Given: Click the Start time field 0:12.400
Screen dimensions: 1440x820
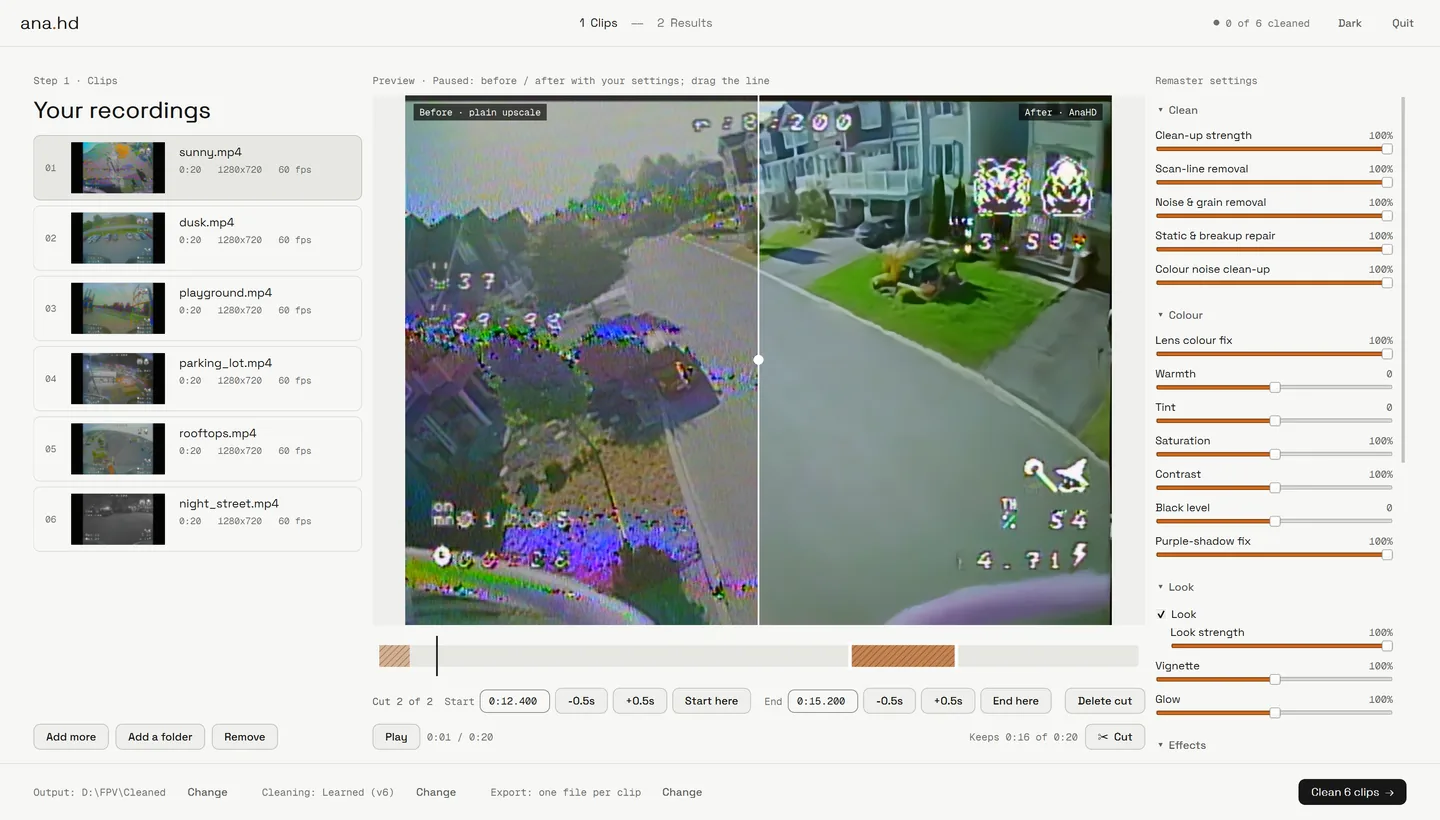Looking at the screenshot, I should pos(515,701).
